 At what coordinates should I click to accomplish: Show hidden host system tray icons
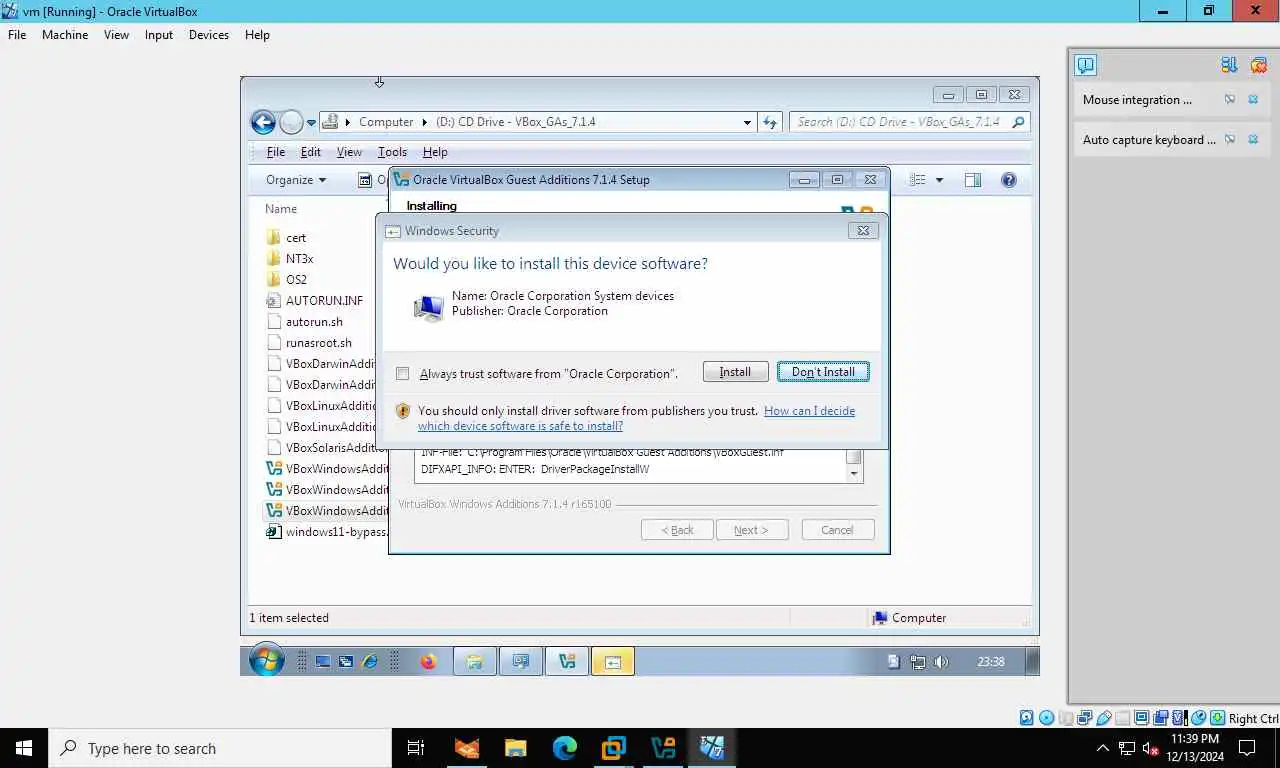pyautogui.click(x=1103, y=748)
